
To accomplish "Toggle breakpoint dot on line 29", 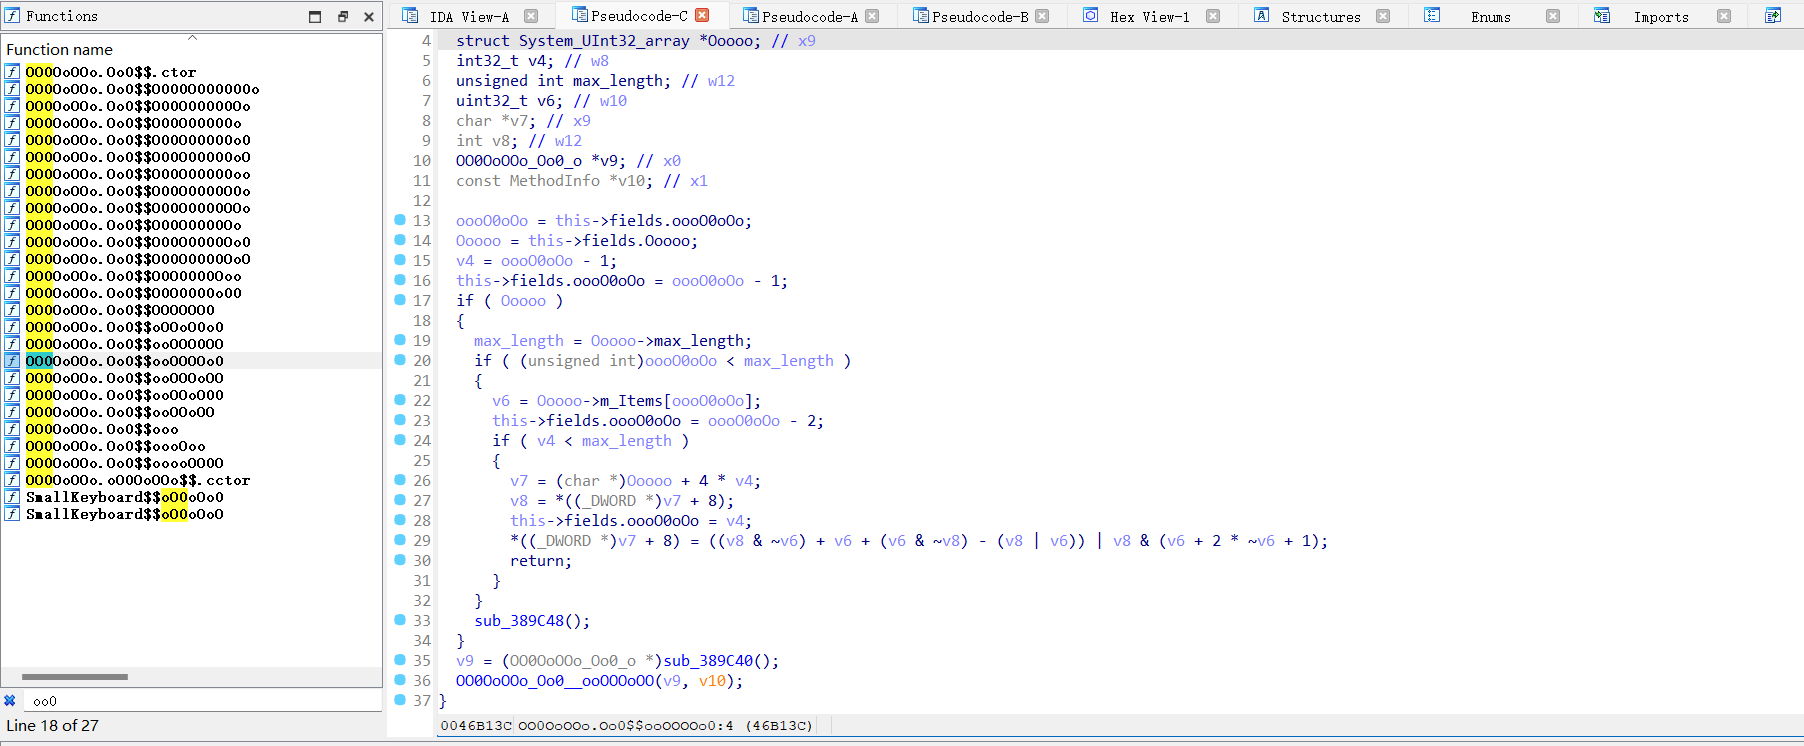I will pos(400,540).
